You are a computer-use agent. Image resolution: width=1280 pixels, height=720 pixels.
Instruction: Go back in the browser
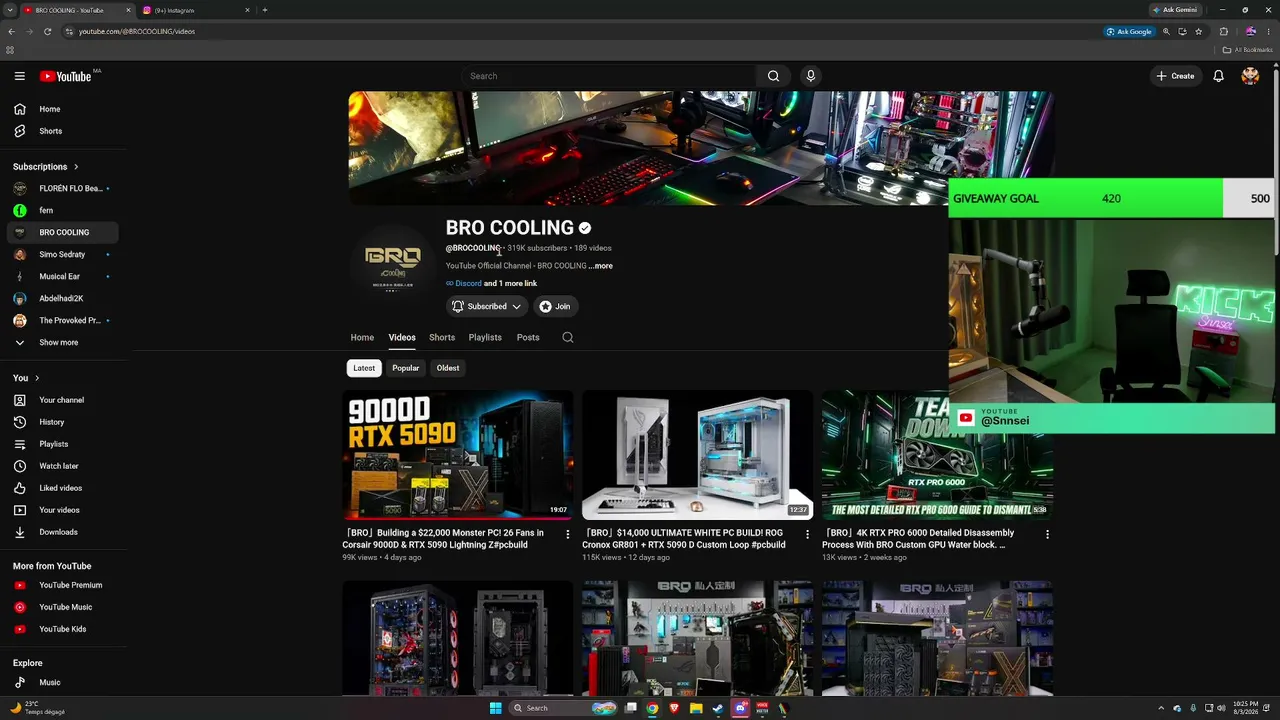tap(11, 31)
